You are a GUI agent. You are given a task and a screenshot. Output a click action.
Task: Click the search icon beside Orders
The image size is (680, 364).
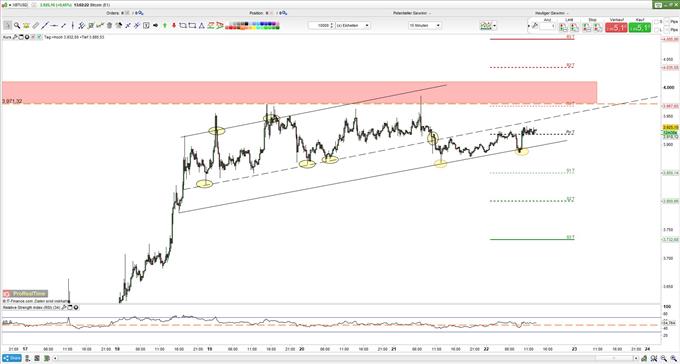coord(141,13)
